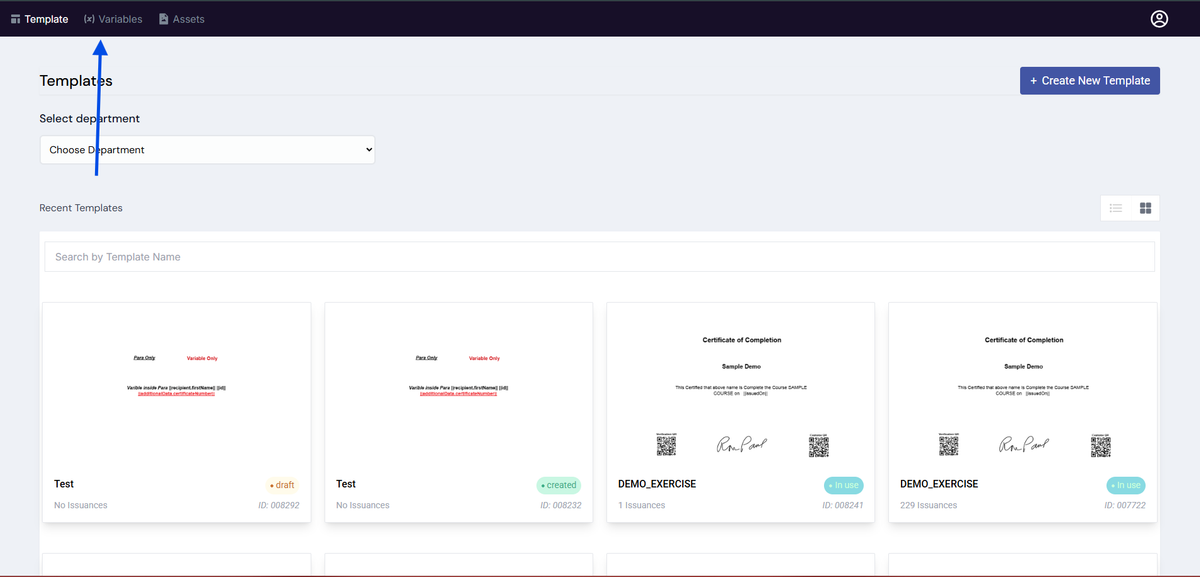The image size is (1200, 577).
Task: Expand the Choose Department dropdown
Action: coord(207,150)
